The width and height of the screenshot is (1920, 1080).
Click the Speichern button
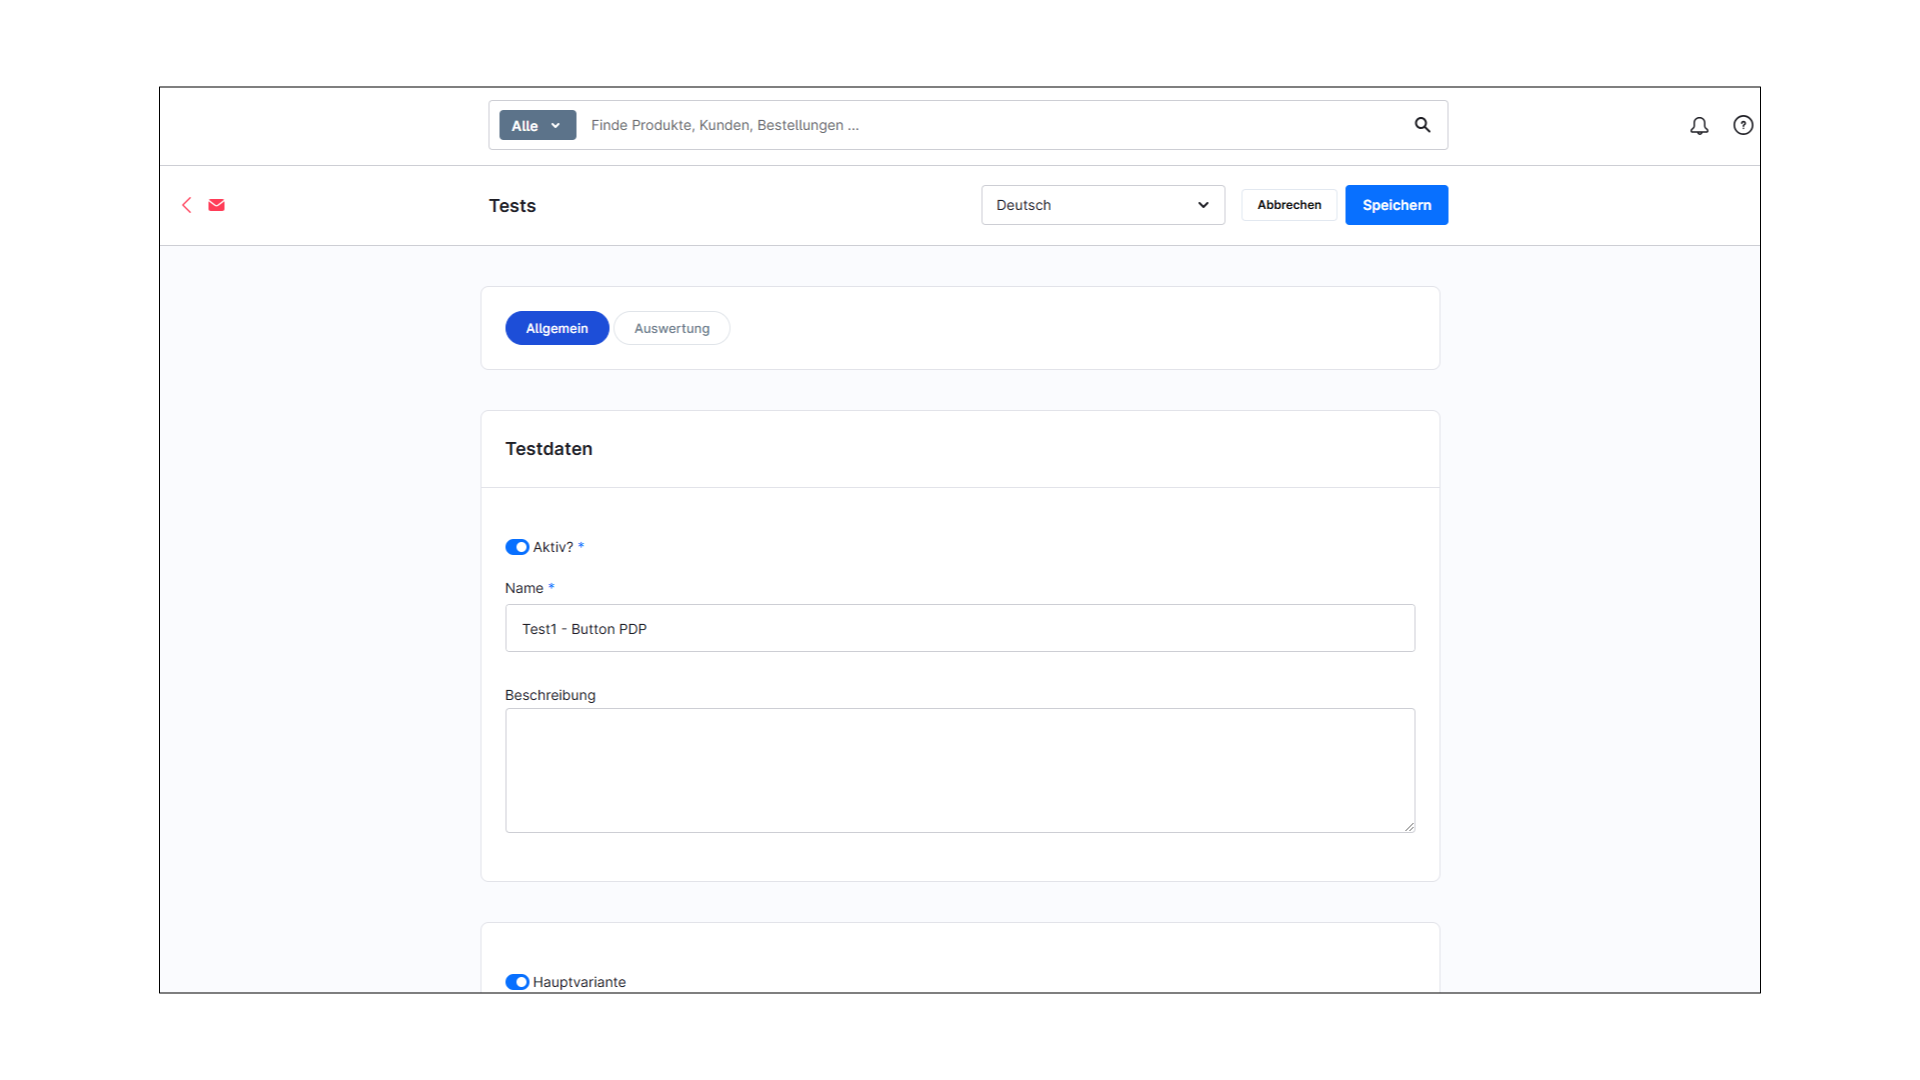tap(1396, 204)
